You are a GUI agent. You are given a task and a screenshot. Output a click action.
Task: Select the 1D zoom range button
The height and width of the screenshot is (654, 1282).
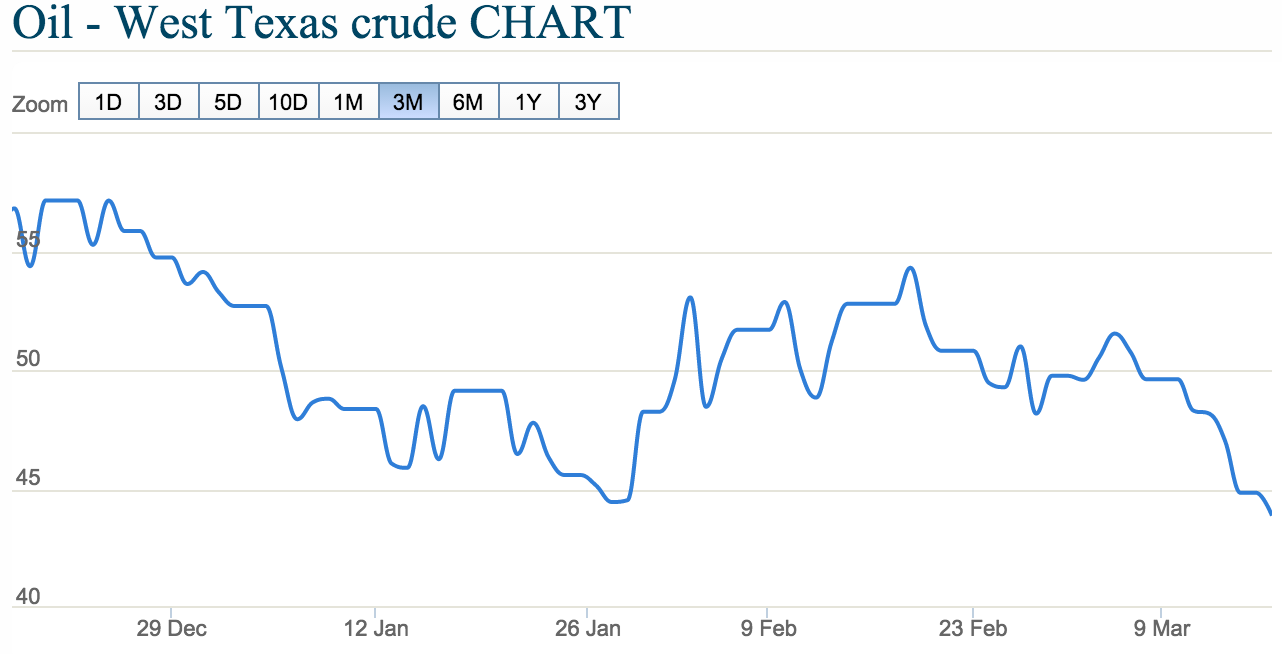click(108, 102)
